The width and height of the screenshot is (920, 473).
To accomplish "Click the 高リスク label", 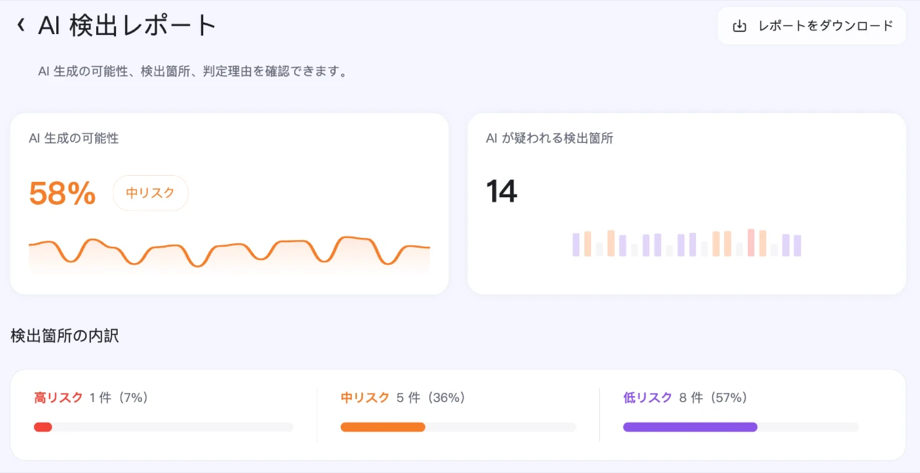I will tap(59, 397).
